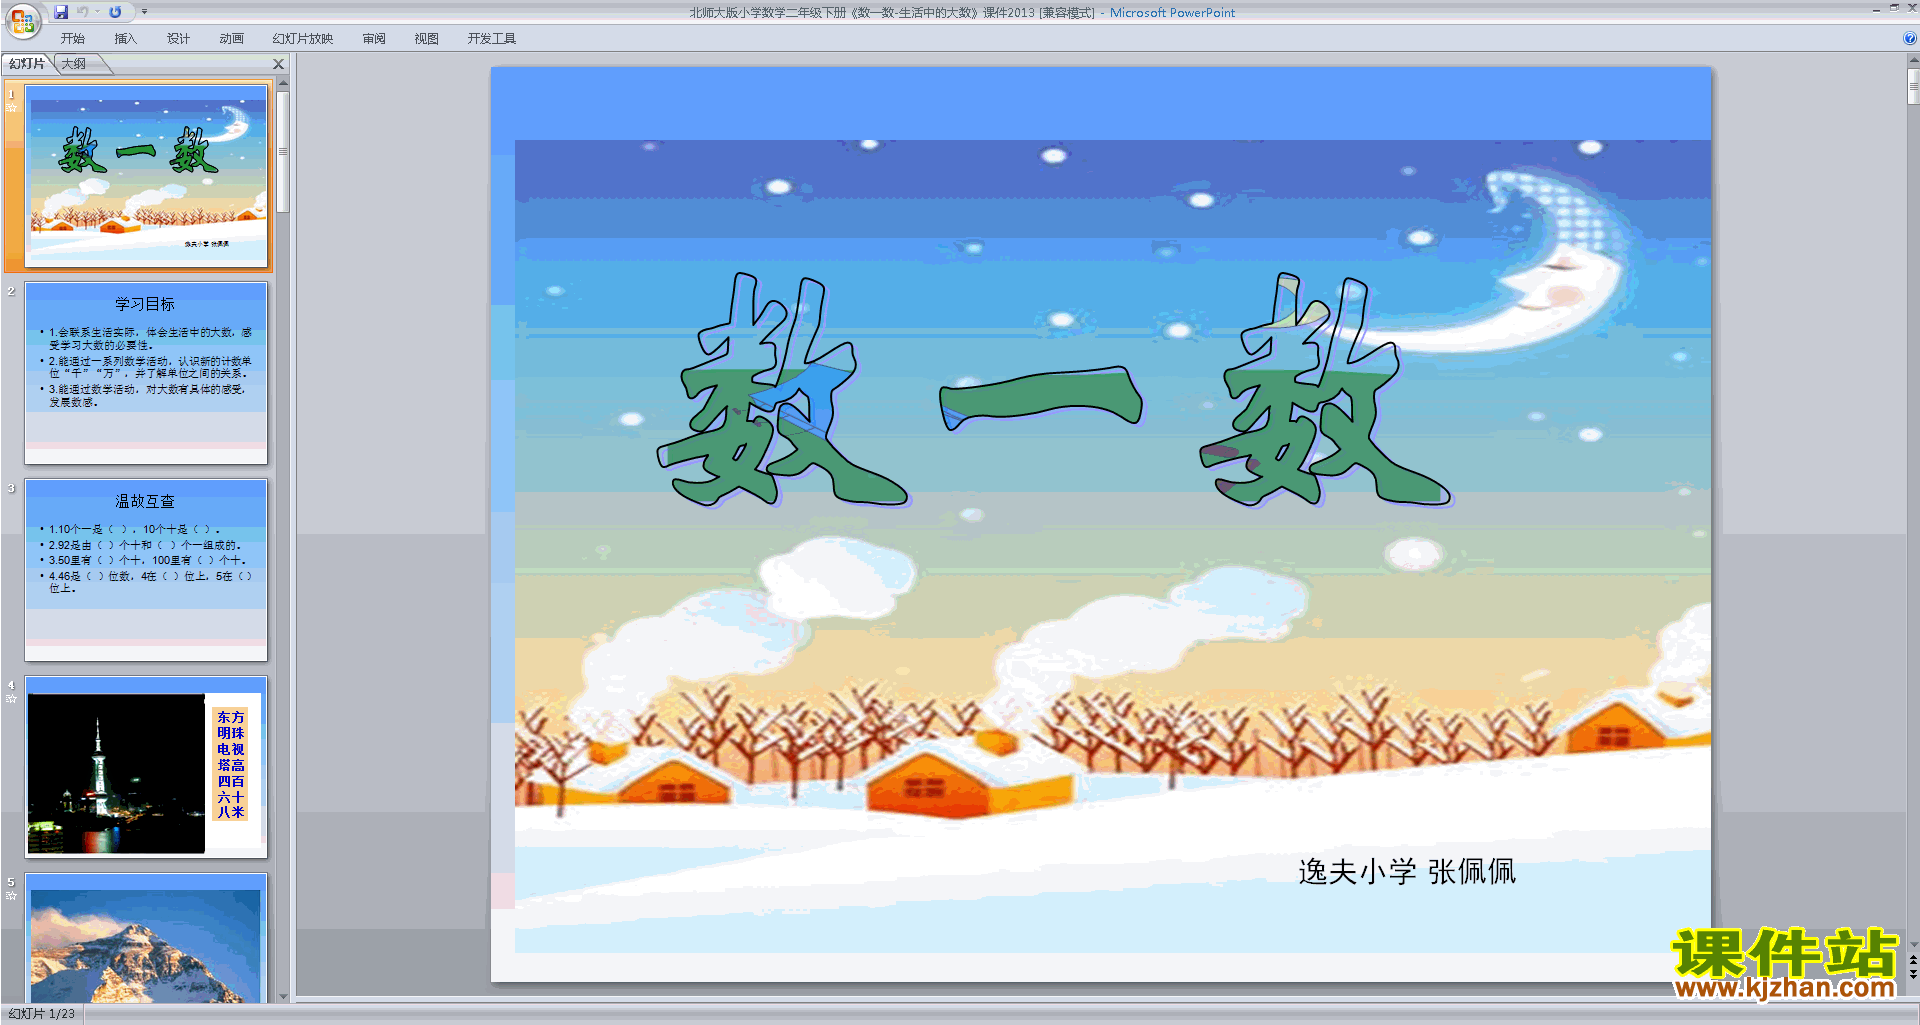
Task: Click status bar text 幻灯片 1/23
Action: (x=42, y=1014)
